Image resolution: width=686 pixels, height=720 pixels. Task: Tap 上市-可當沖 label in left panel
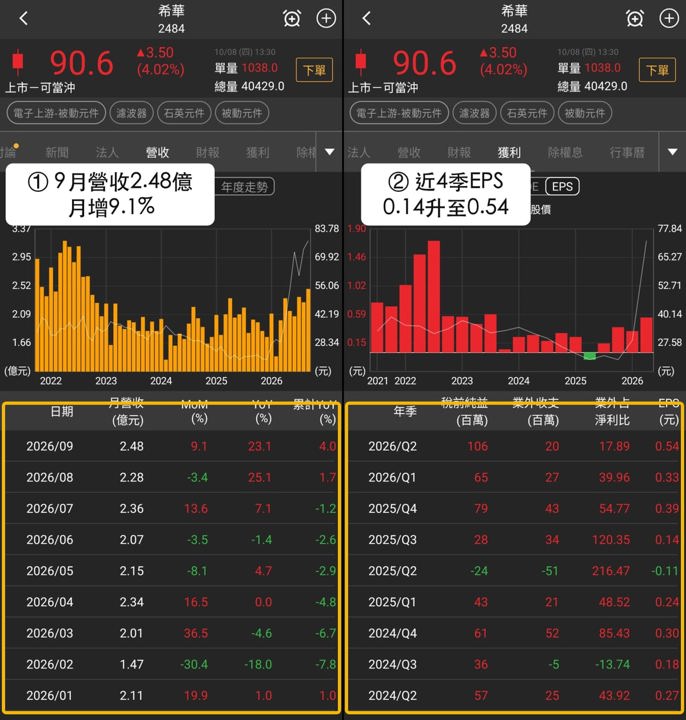(40, 88)
